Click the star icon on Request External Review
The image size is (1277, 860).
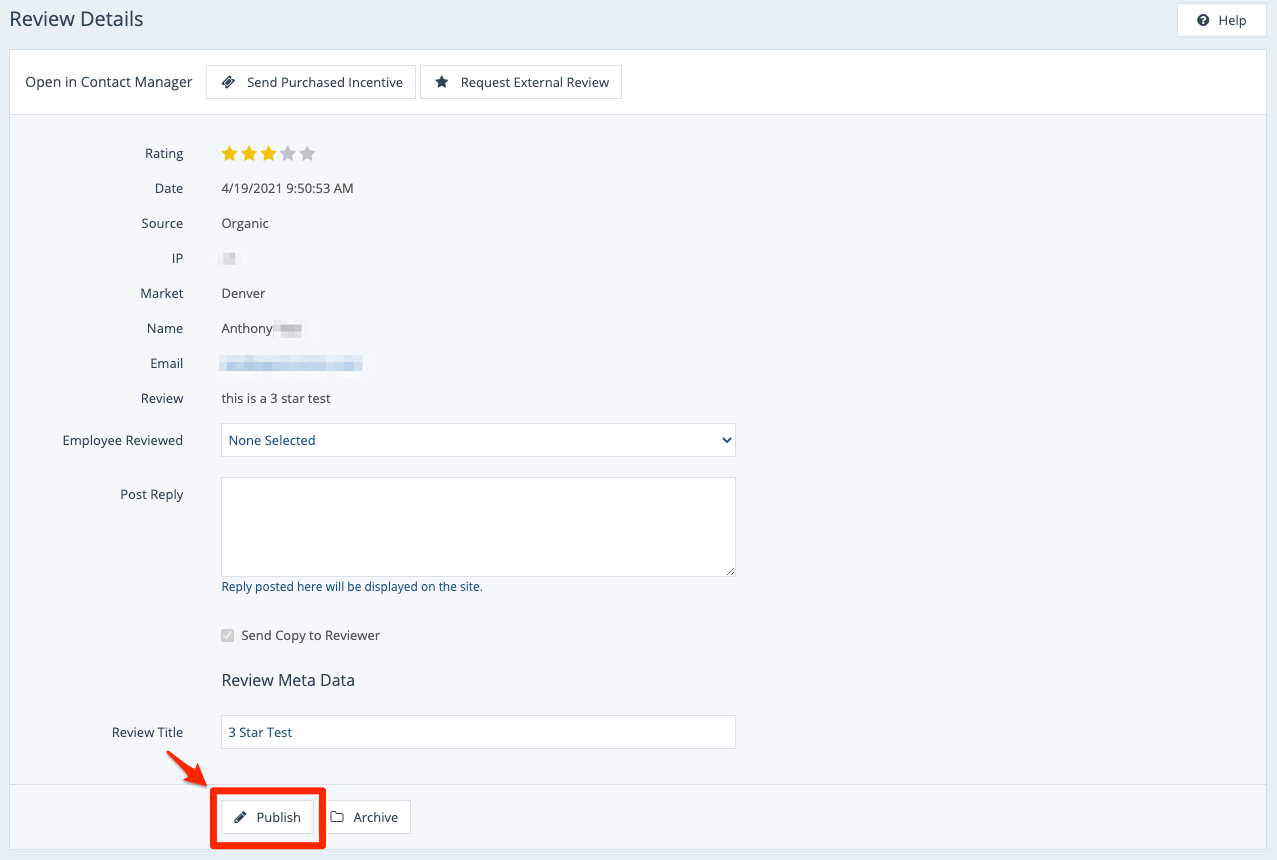pyautogui.click(x=441, y=82)
